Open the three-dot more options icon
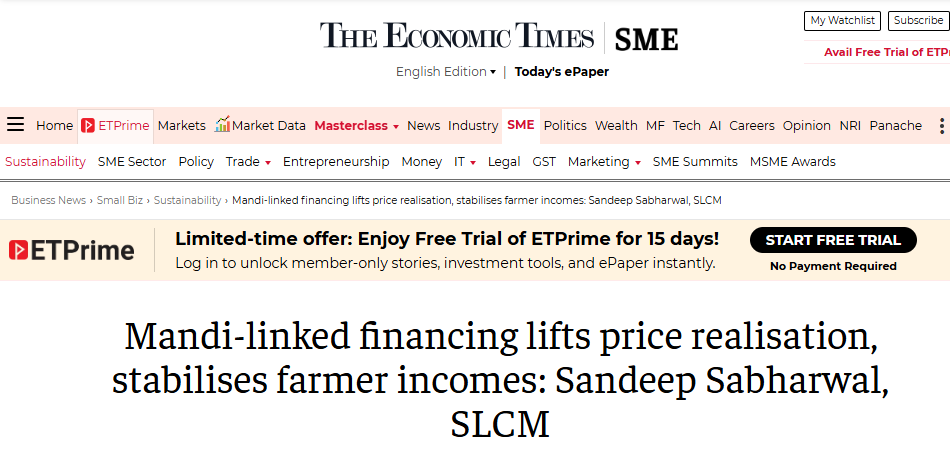The image size is (950, 453). [x=941, y=126]
